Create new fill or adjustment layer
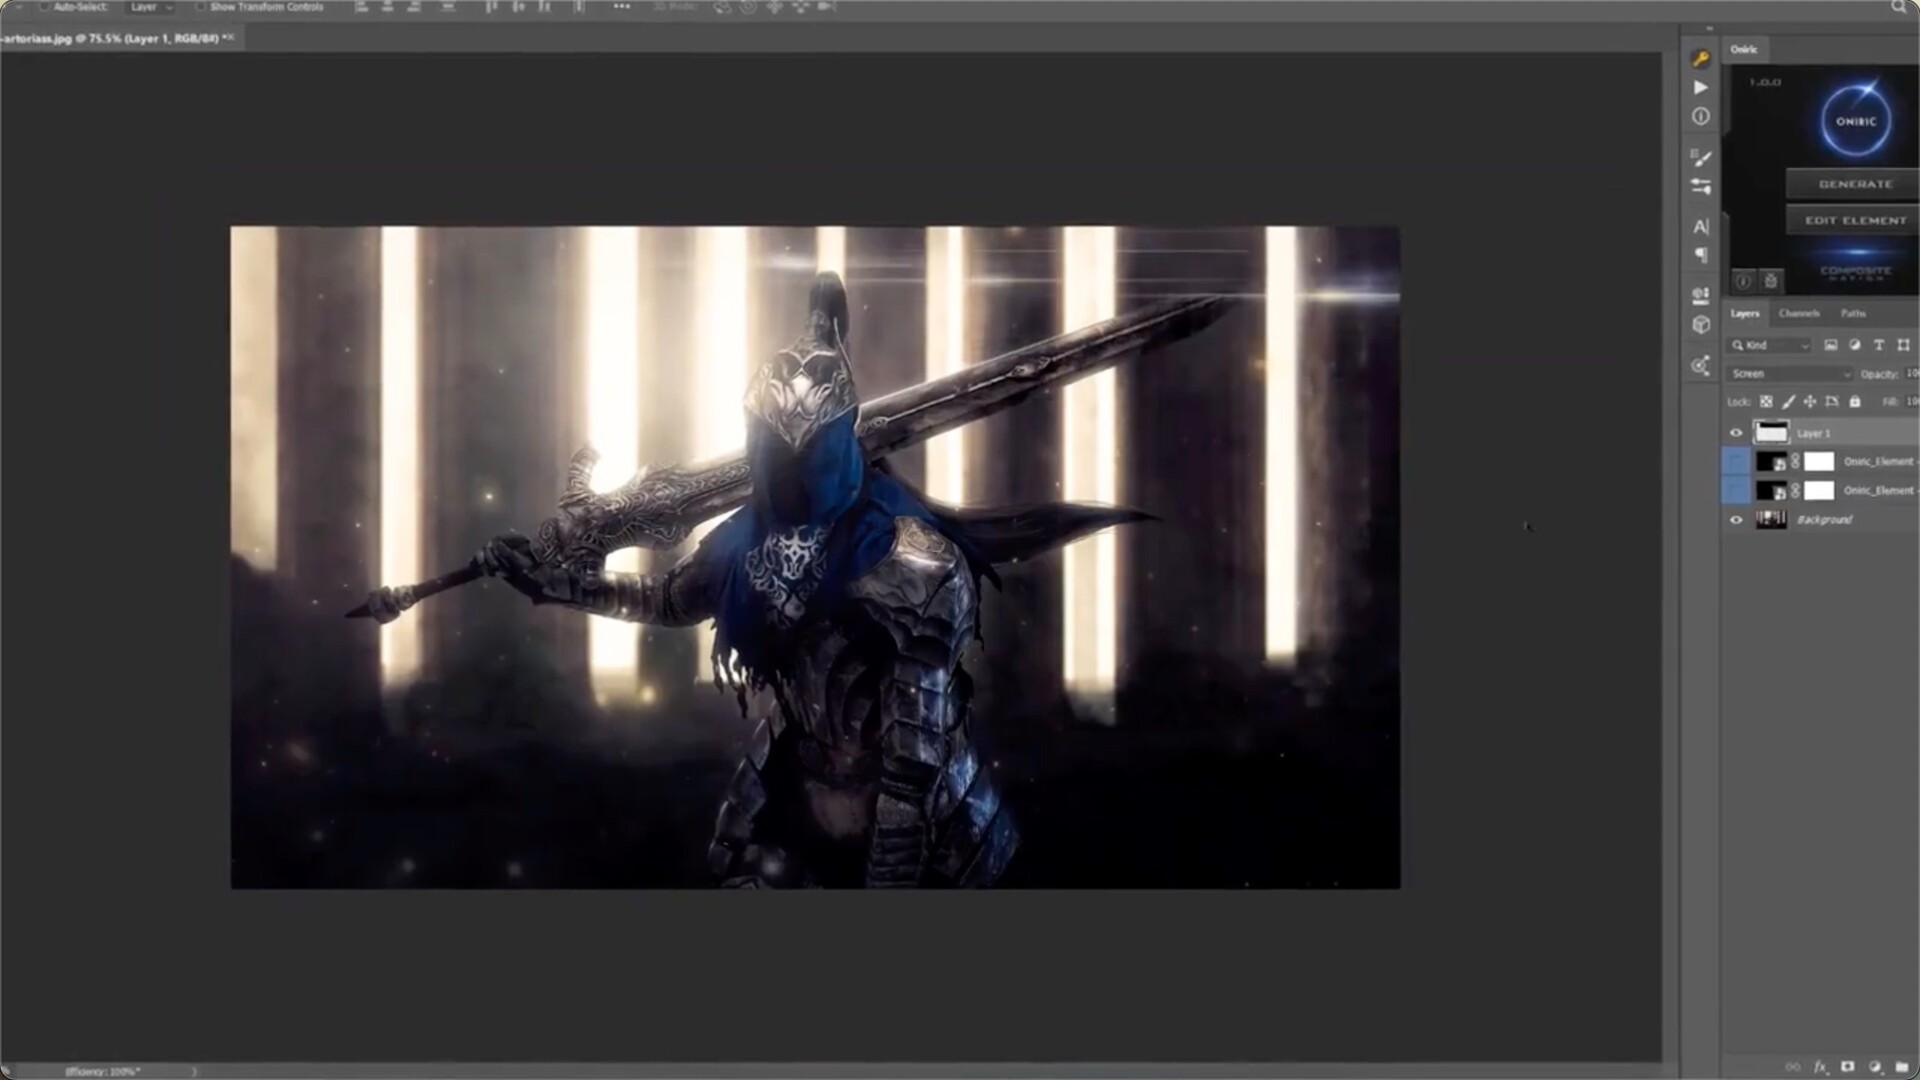This screenshot has height=1080, width=1920. click(x=1874, y=1067)
